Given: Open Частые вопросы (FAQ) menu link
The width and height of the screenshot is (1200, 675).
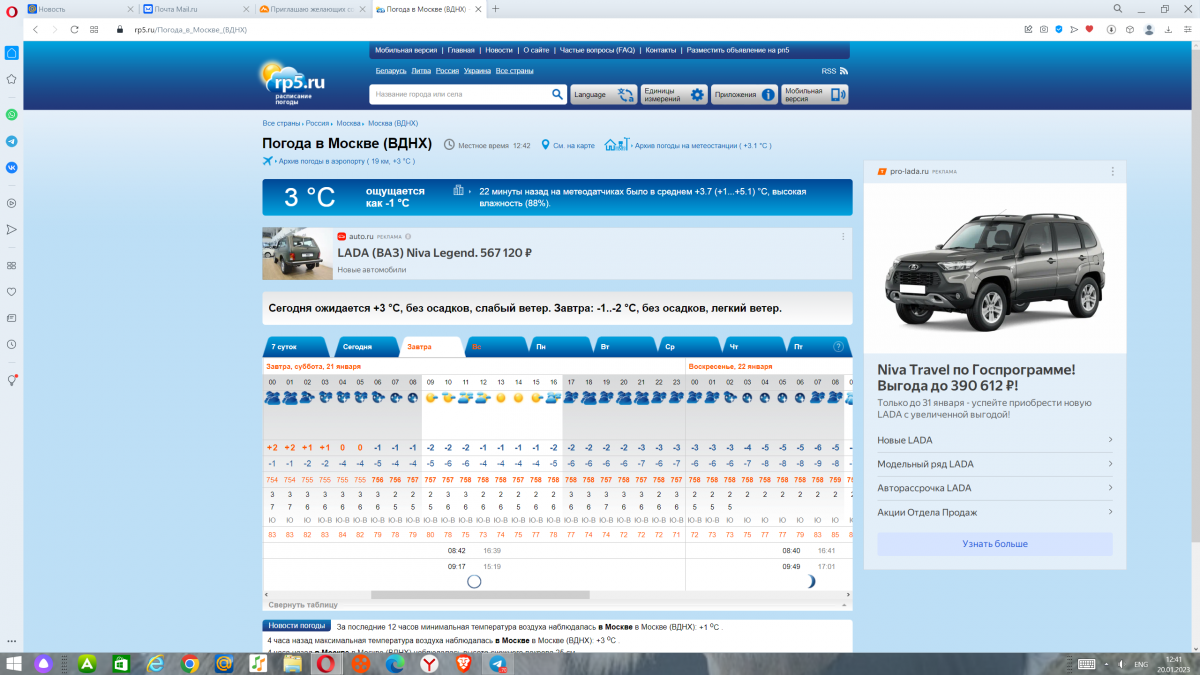Looking at the screenshot, I should tap(597, 50).
